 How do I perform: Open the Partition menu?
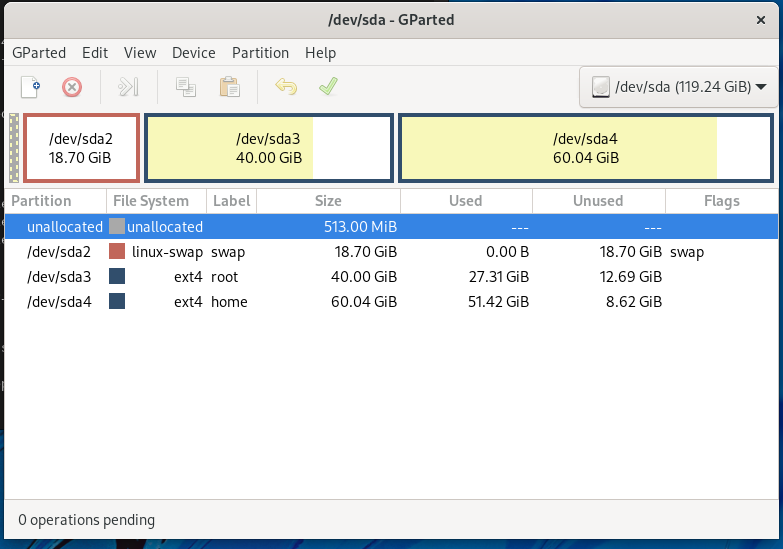click(x=260, y=52)
